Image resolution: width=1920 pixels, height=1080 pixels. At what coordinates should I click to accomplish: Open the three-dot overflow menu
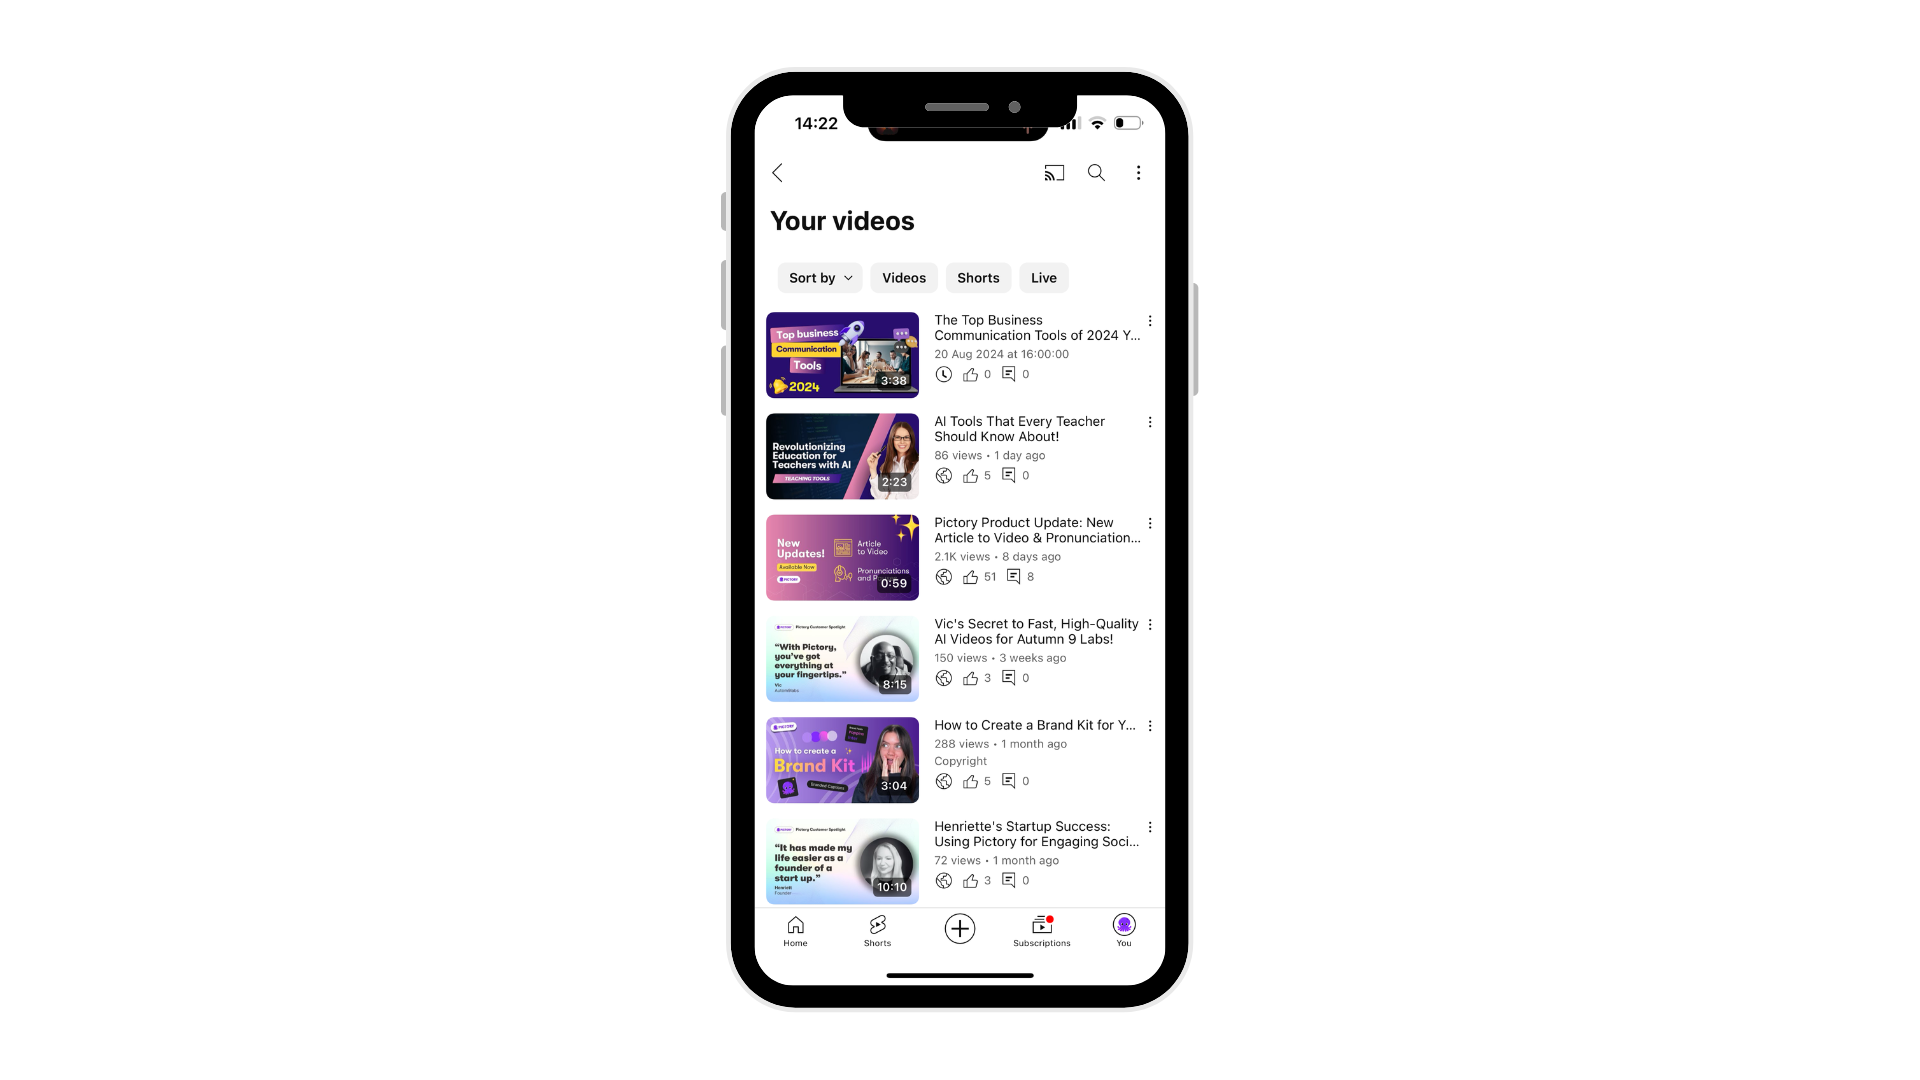pyautogui.click(x=1138, y=173)
